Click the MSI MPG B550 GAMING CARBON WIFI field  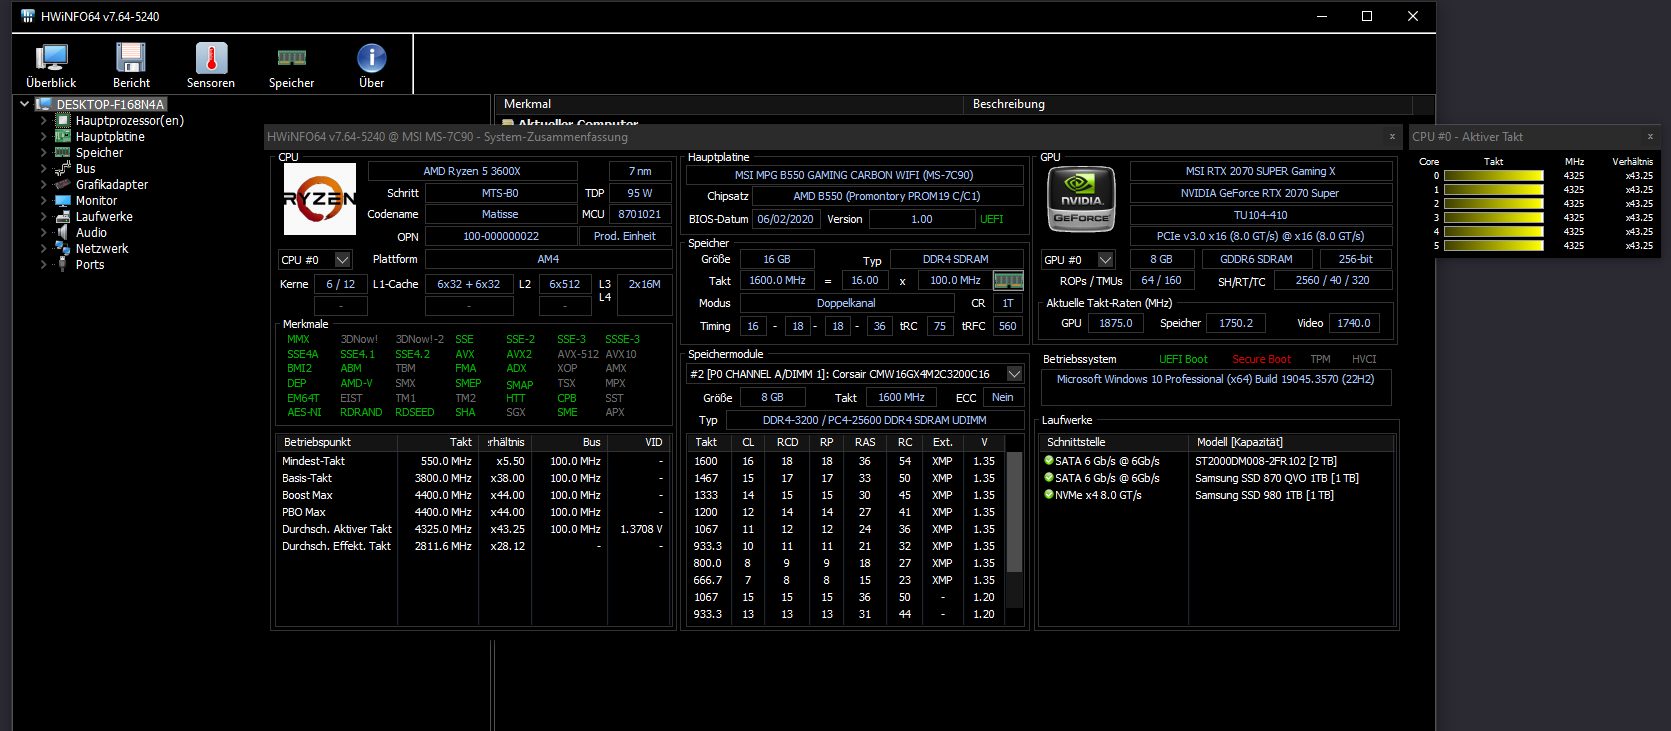click(x=854, y=175)
